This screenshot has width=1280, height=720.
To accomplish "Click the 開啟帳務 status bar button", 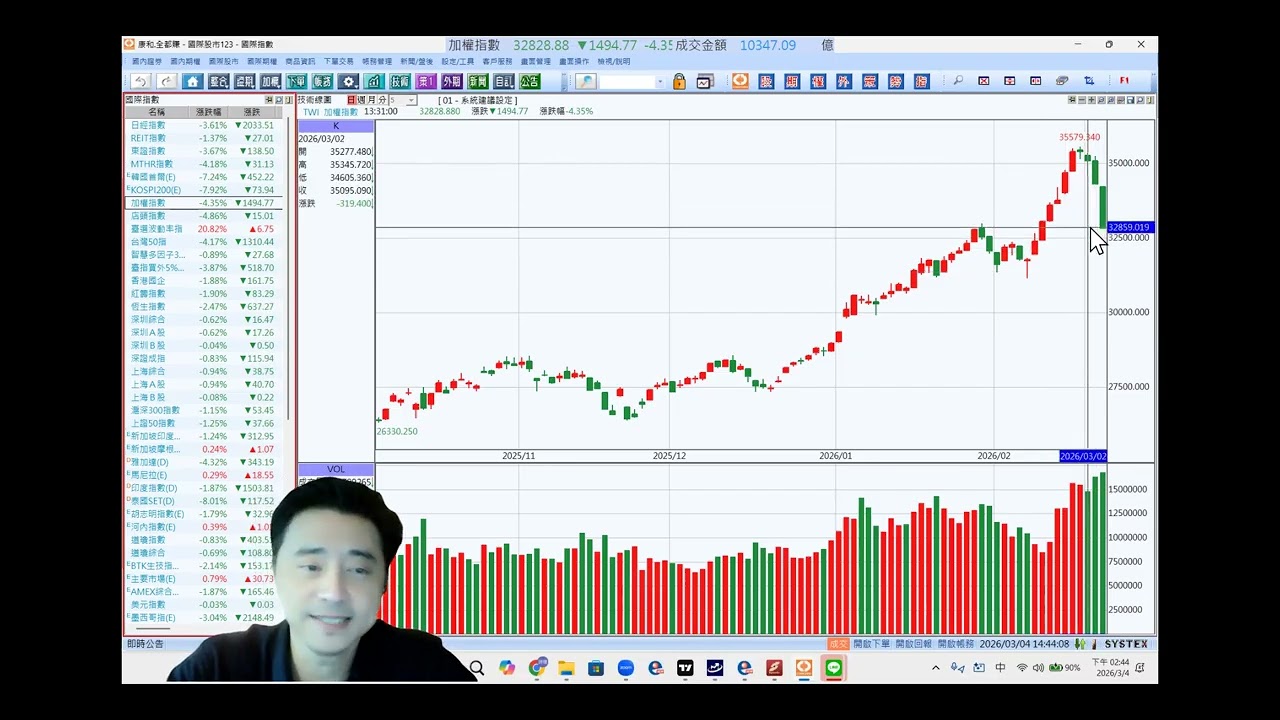I will (x=955, y=644).
